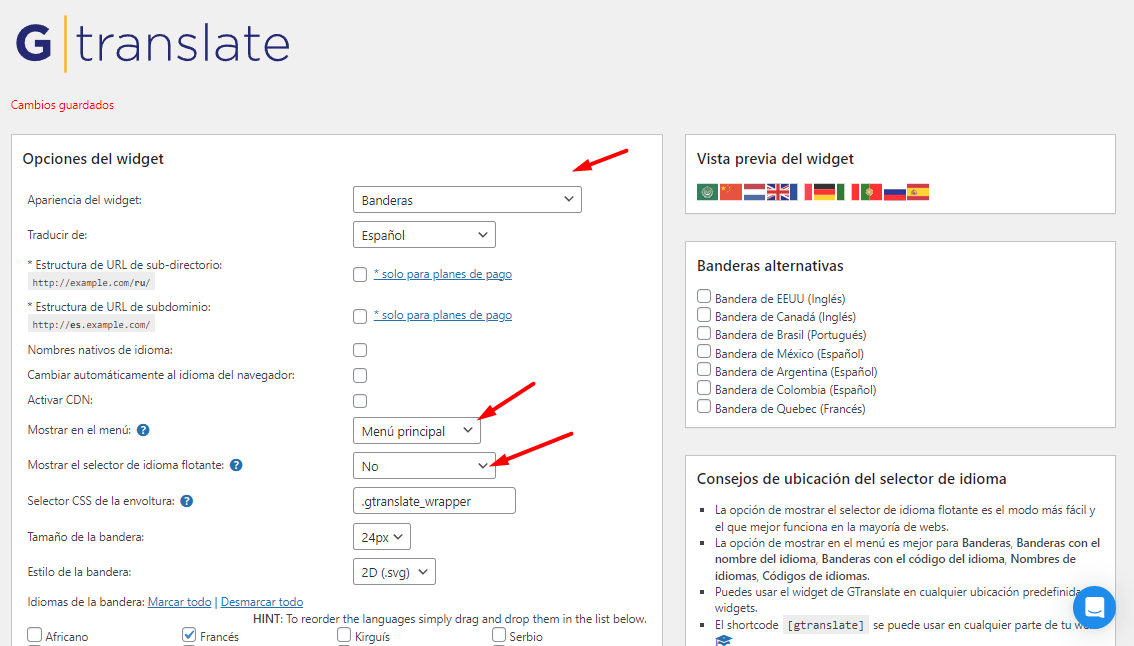Select the Russian flag in widget preview
The image size is (1134, 646).
[x=895, y=192]
